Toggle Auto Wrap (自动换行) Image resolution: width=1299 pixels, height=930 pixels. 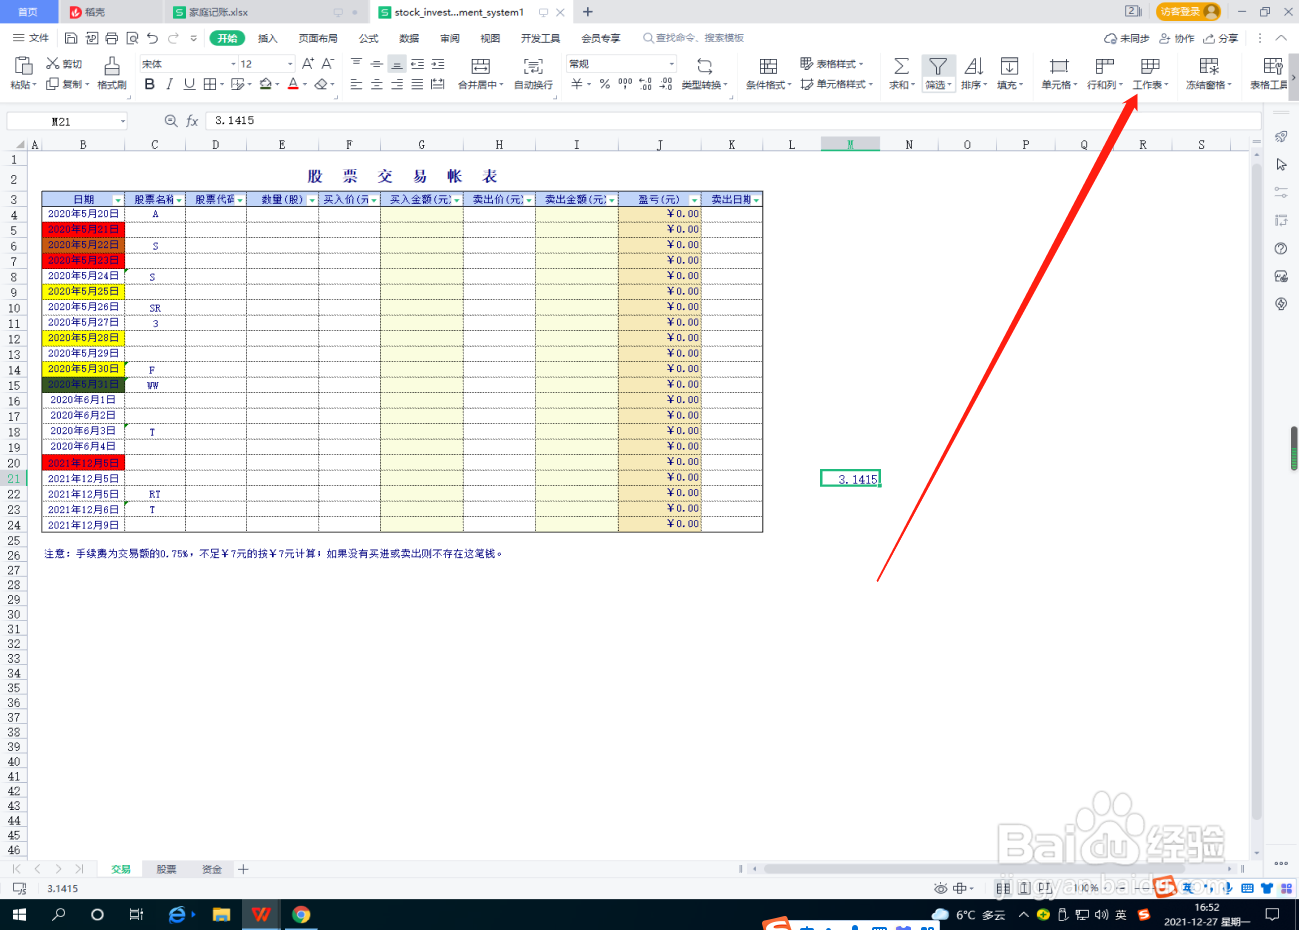[533, 66]
